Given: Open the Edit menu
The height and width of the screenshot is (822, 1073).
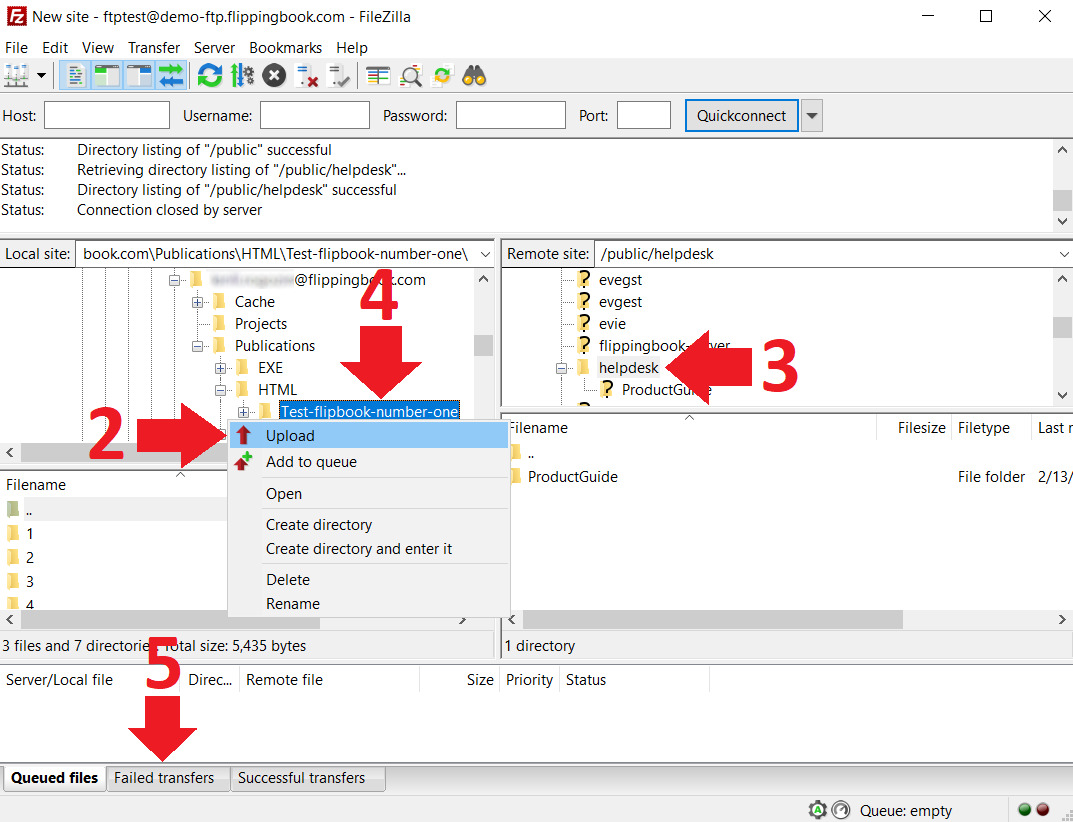Looking at the screenshot, I should point(55,48).
